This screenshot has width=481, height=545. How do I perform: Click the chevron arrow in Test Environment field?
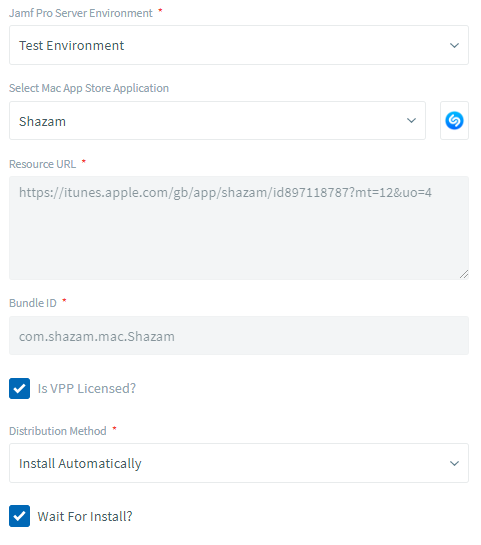pos(454,46)
